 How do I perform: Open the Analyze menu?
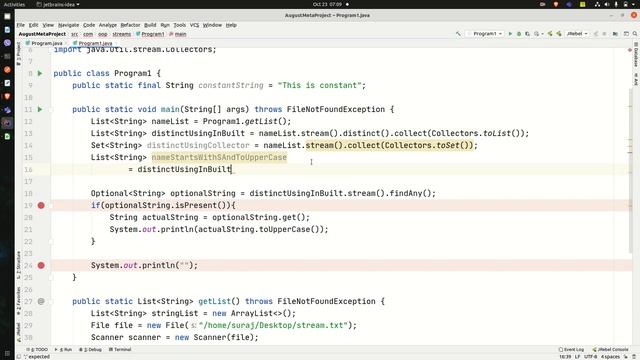(108, 25)
